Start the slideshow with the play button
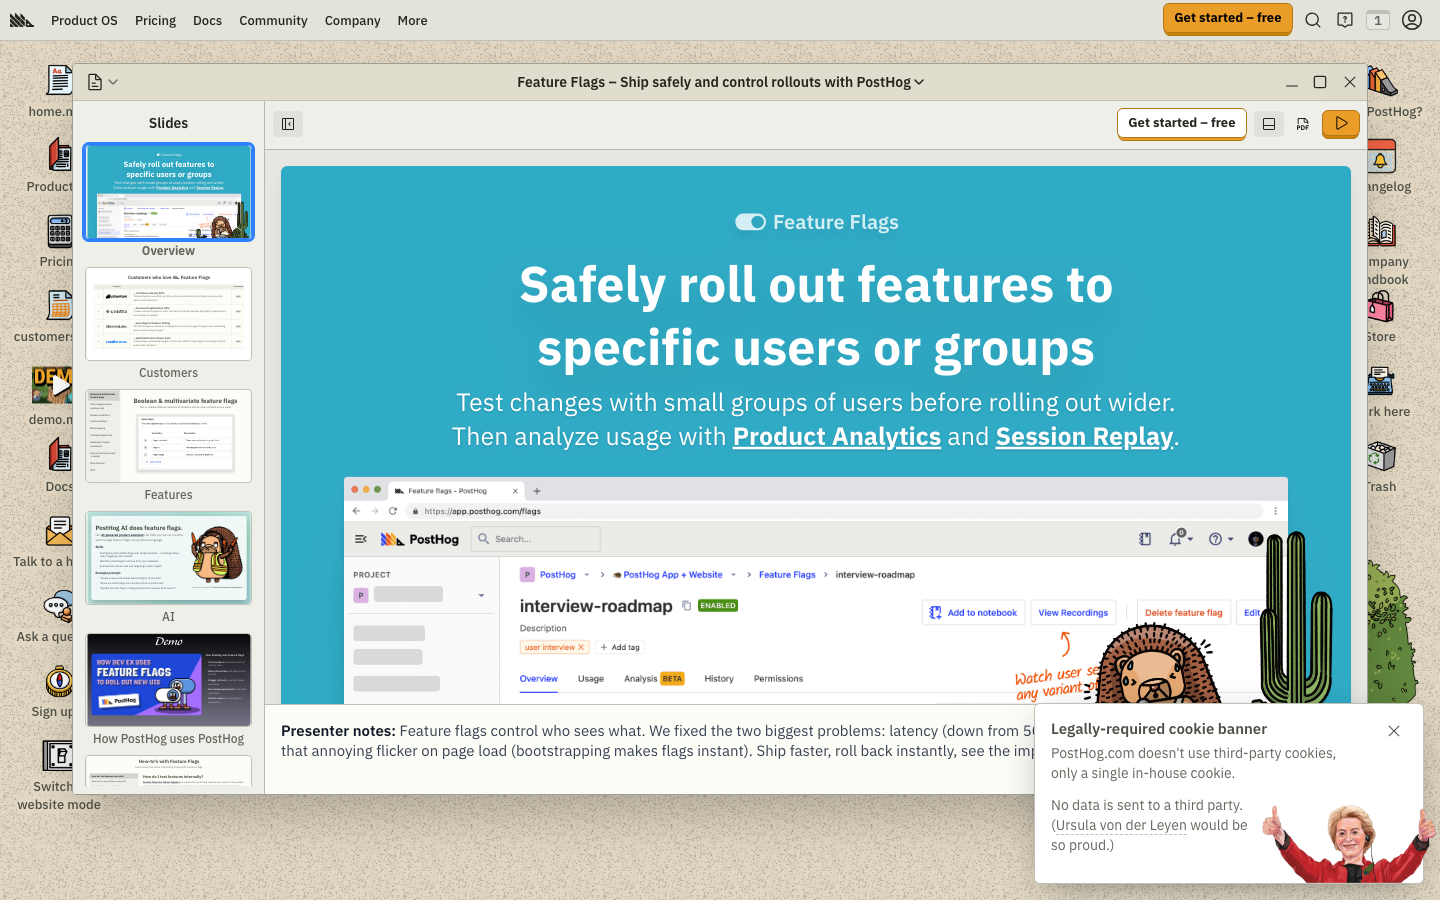Viewport: 1440px width, 900px height. click(1341, 124)
